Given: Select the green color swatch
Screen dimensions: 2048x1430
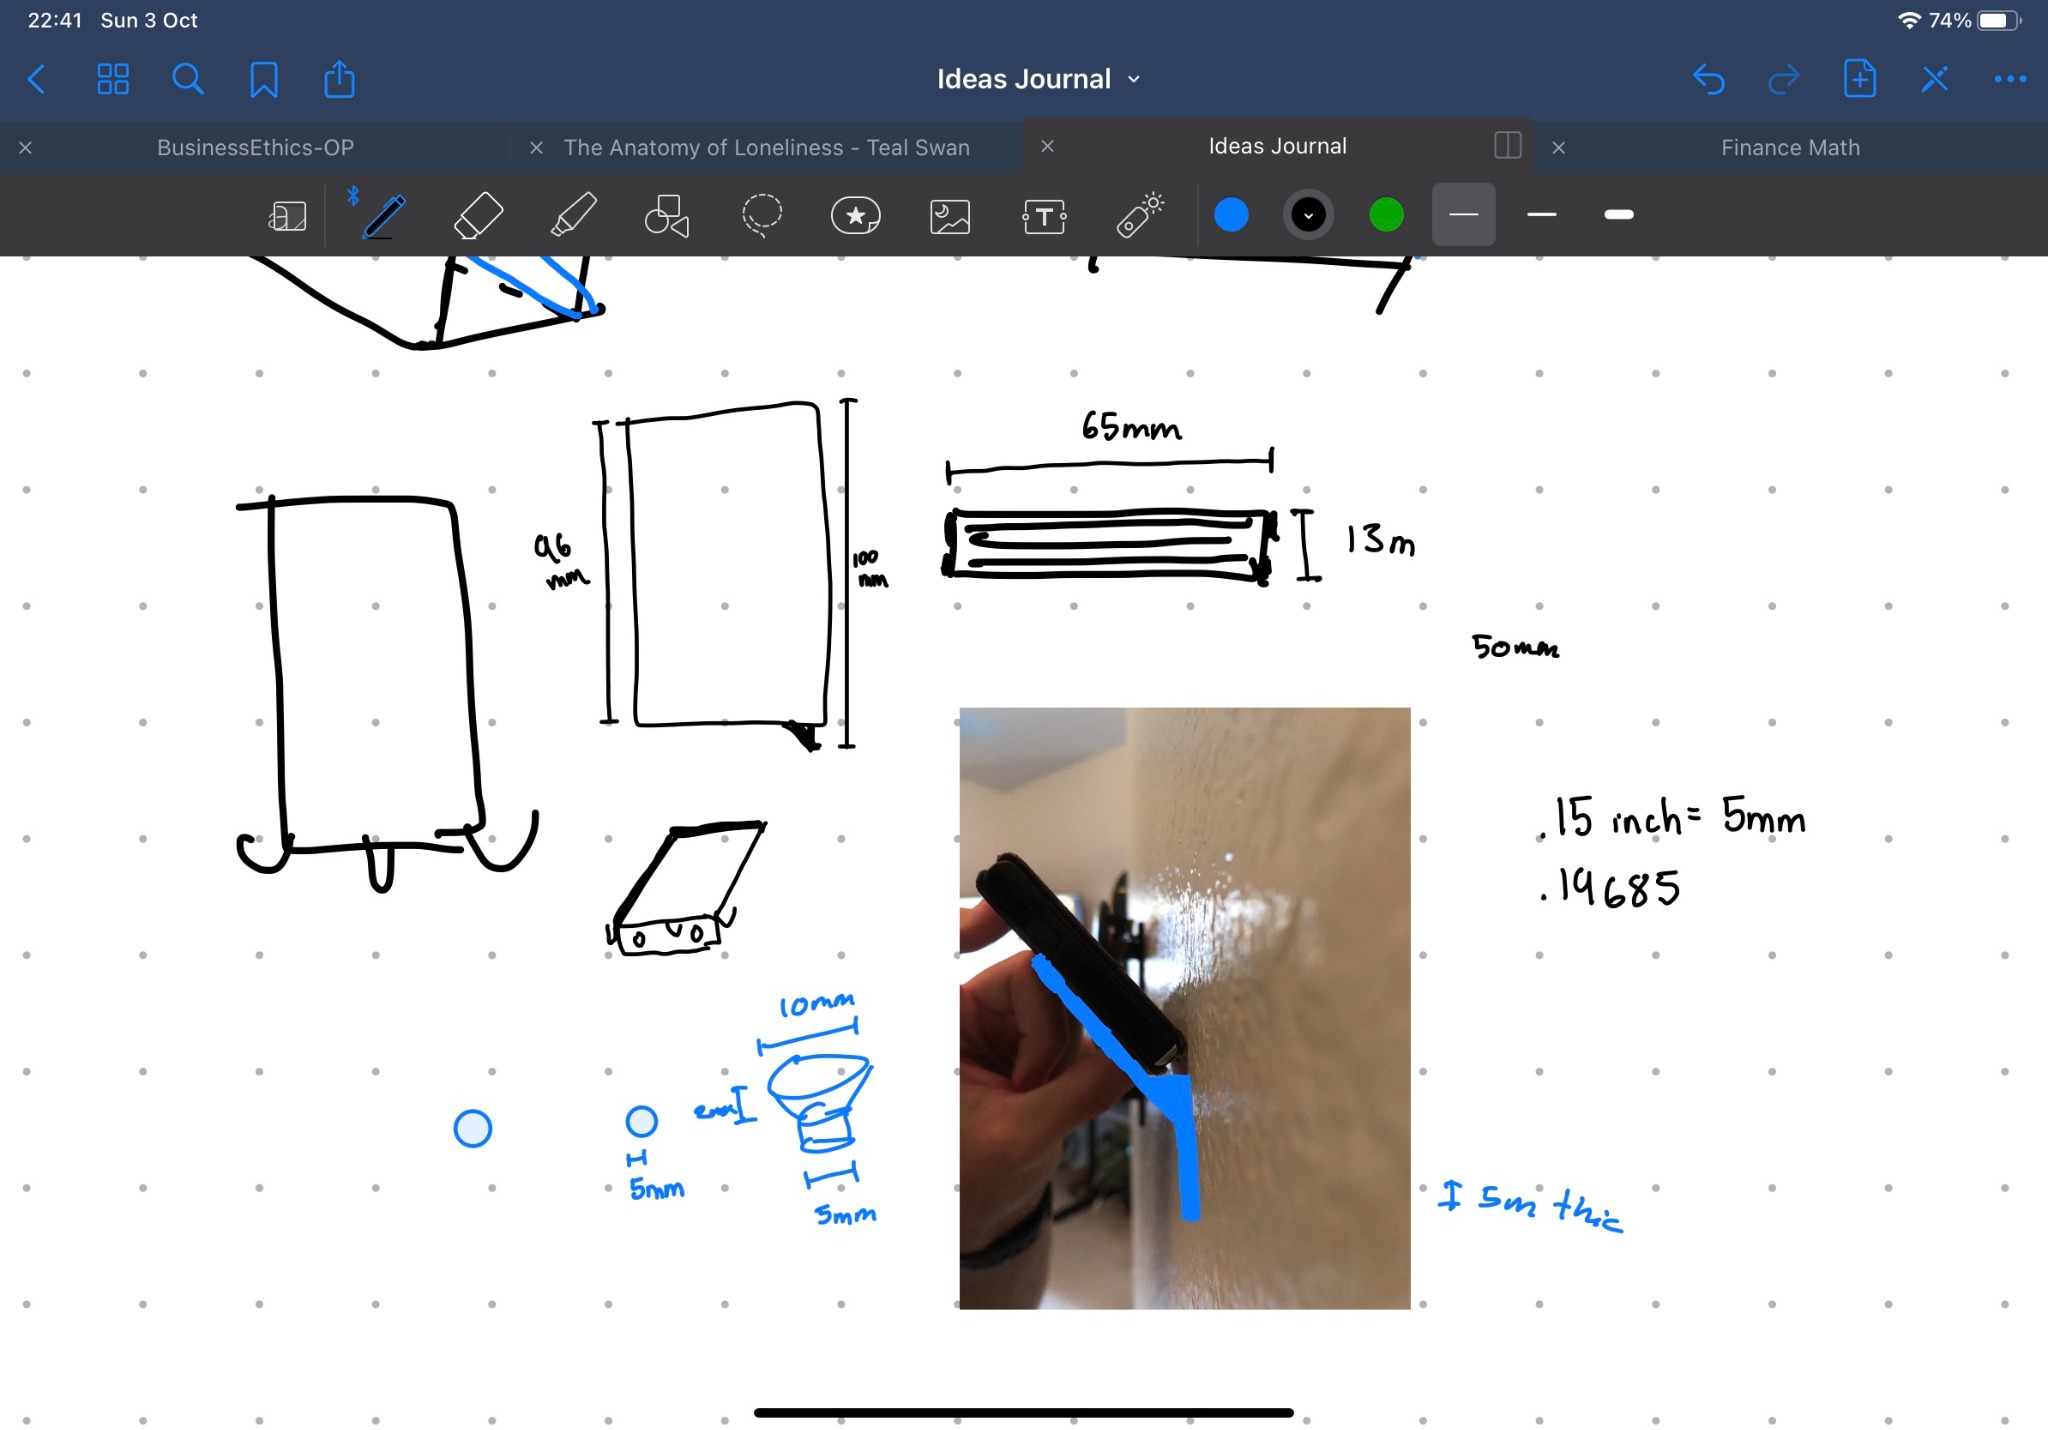Looking at the screenshot, I should (x=1385, y=214).
